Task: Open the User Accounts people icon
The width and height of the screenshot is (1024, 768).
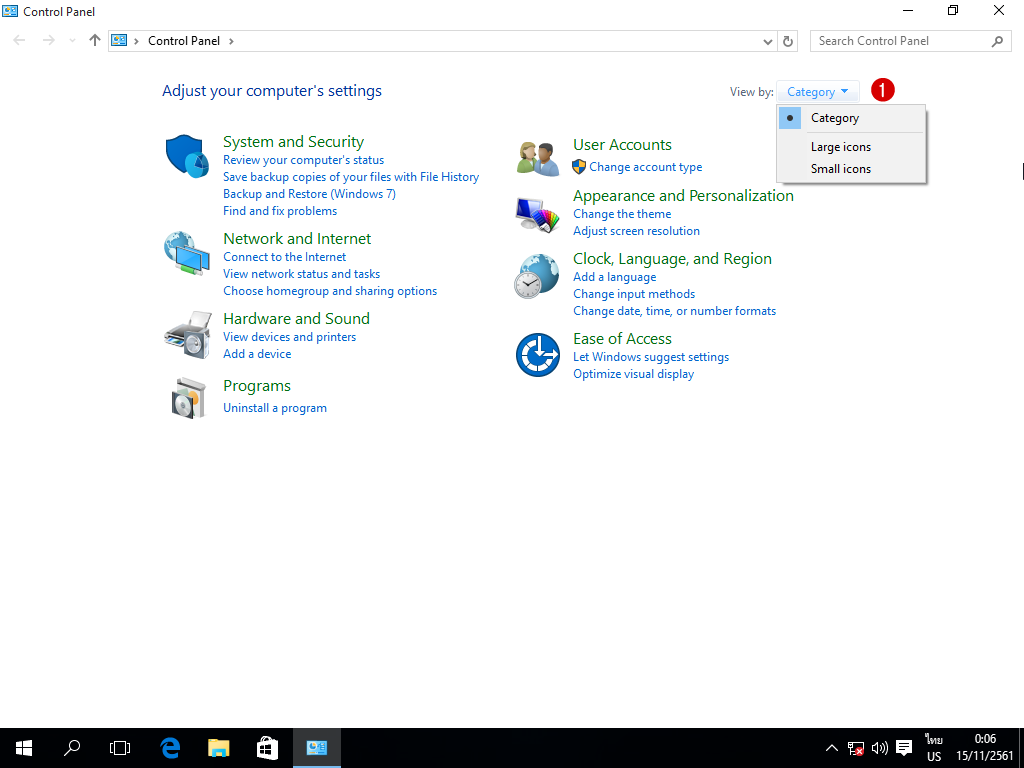Action: [537, 158]
